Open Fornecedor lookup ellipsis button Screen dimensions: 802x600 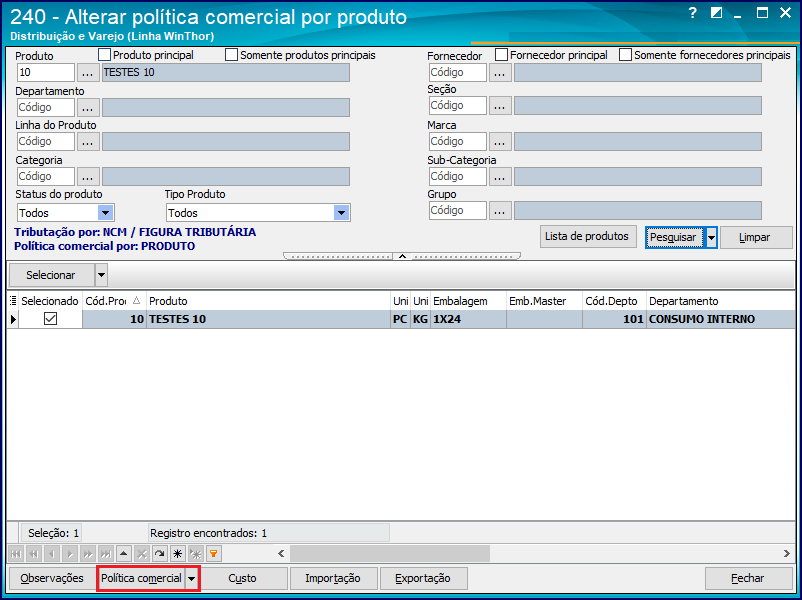pyautogui.click(x=500, y=73)
